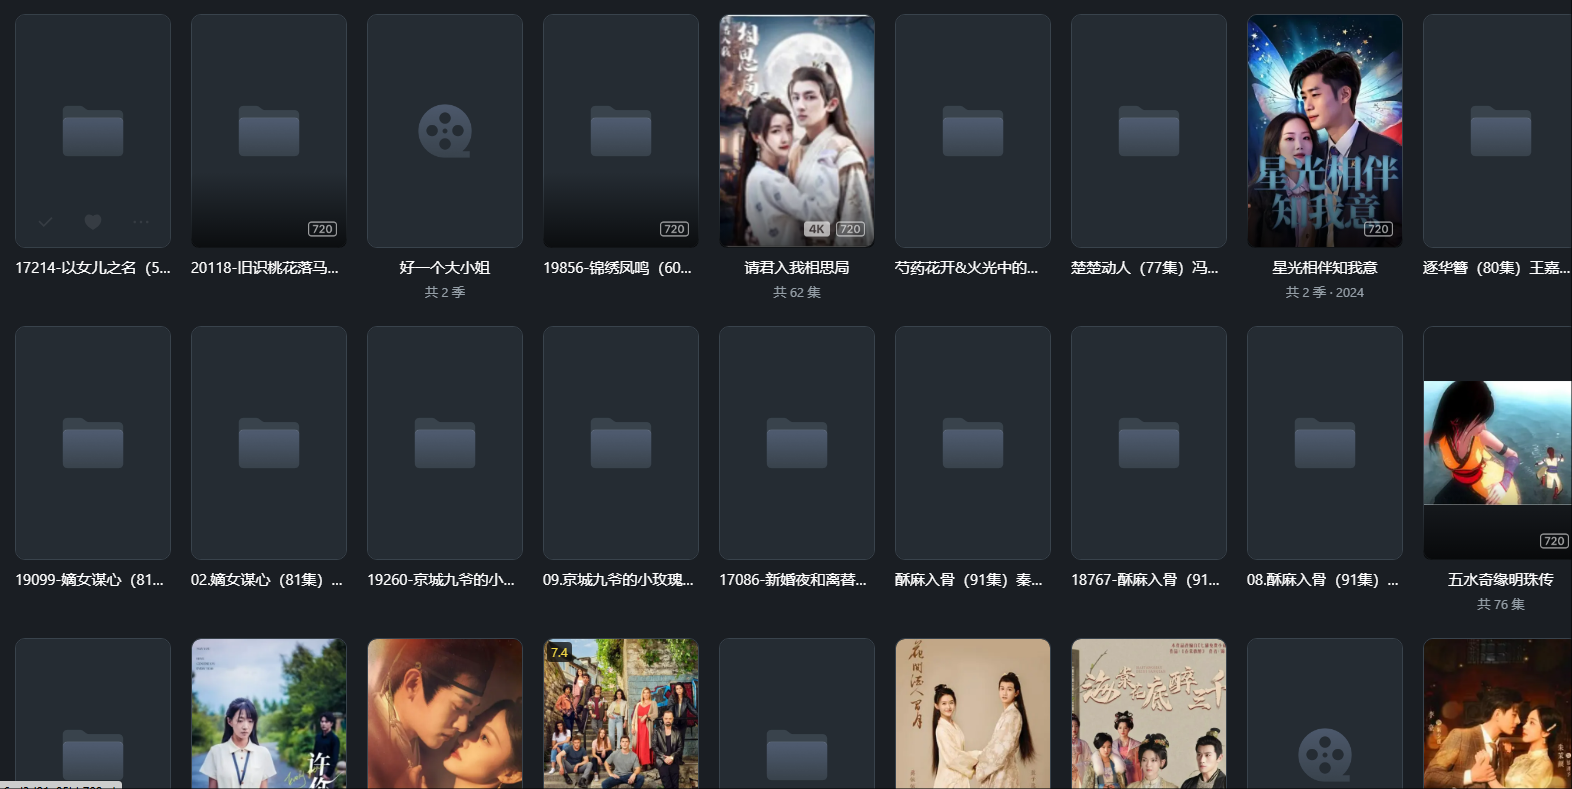
Task: Click the title 逐华簪（80集）王嘉
Action: point(1497,268)
